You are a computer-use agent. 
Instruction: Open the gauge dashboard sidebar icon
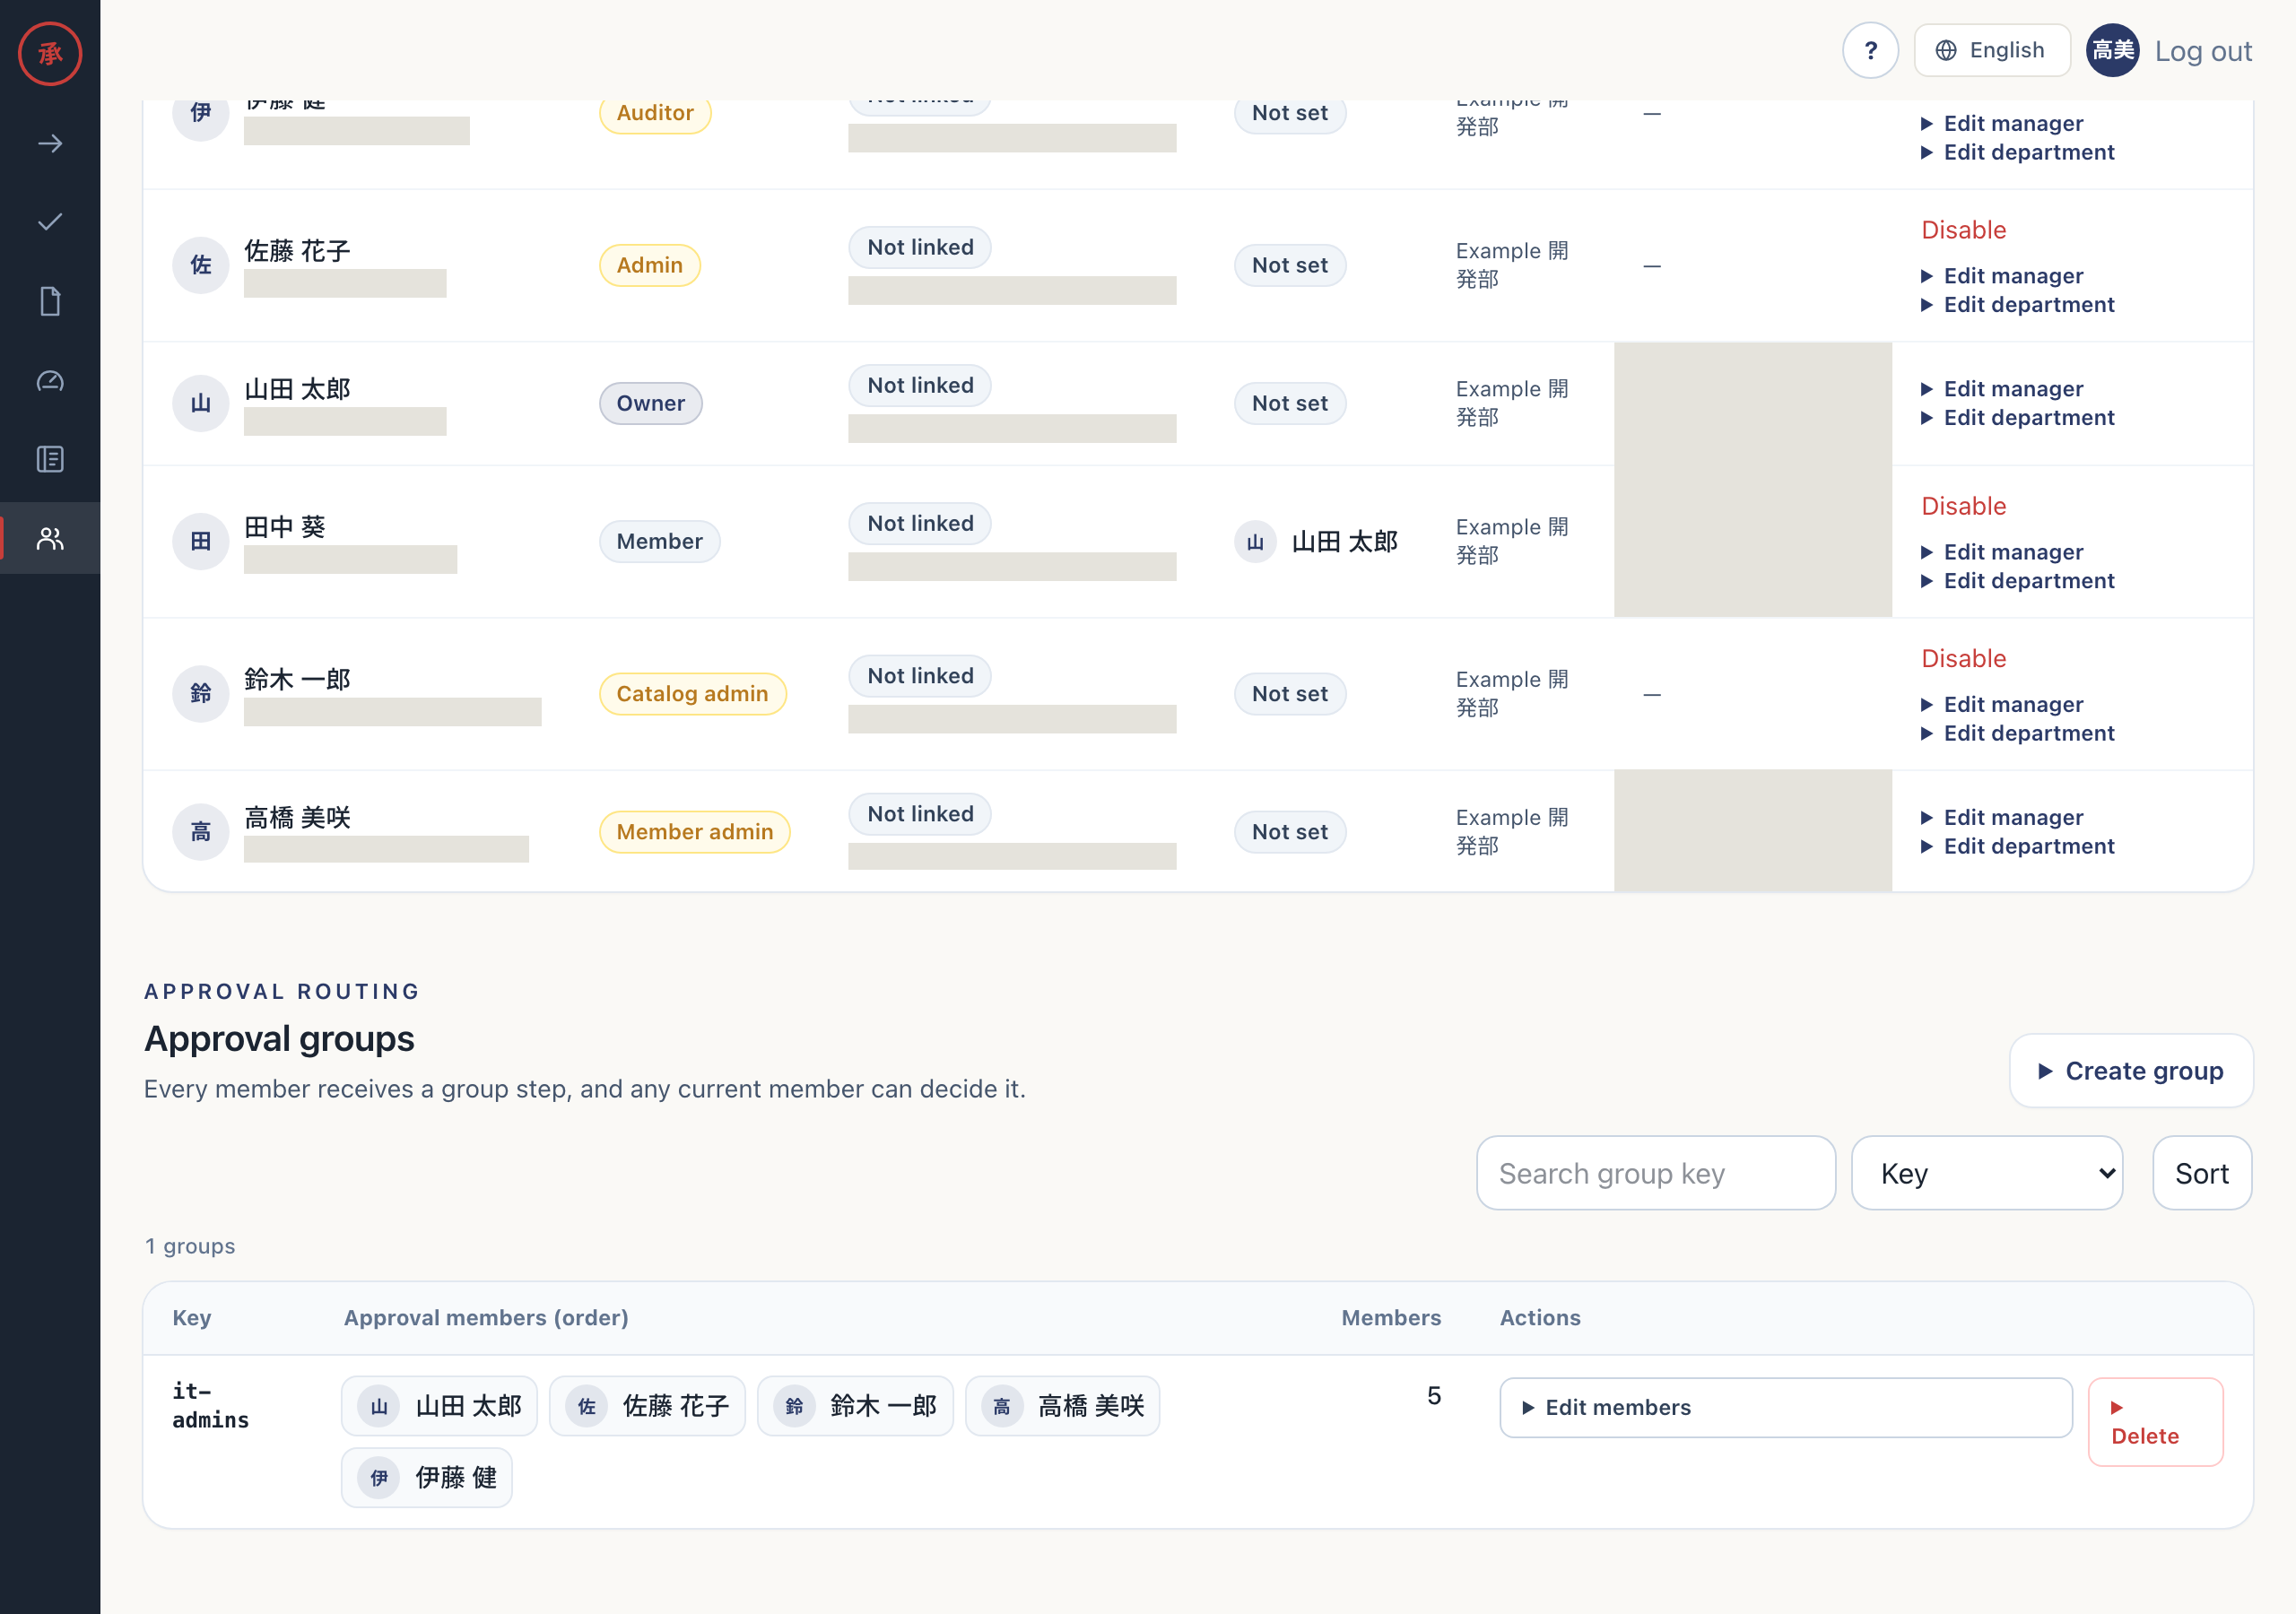click(50, 380)
